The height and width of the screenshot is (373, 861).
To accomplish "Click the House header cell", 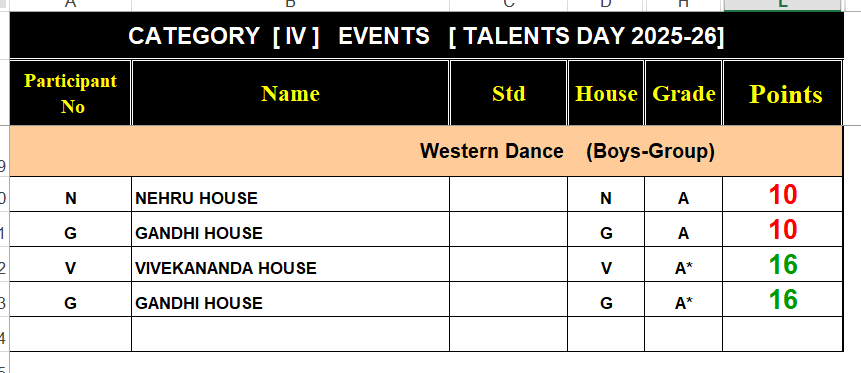I will (606, 93).
